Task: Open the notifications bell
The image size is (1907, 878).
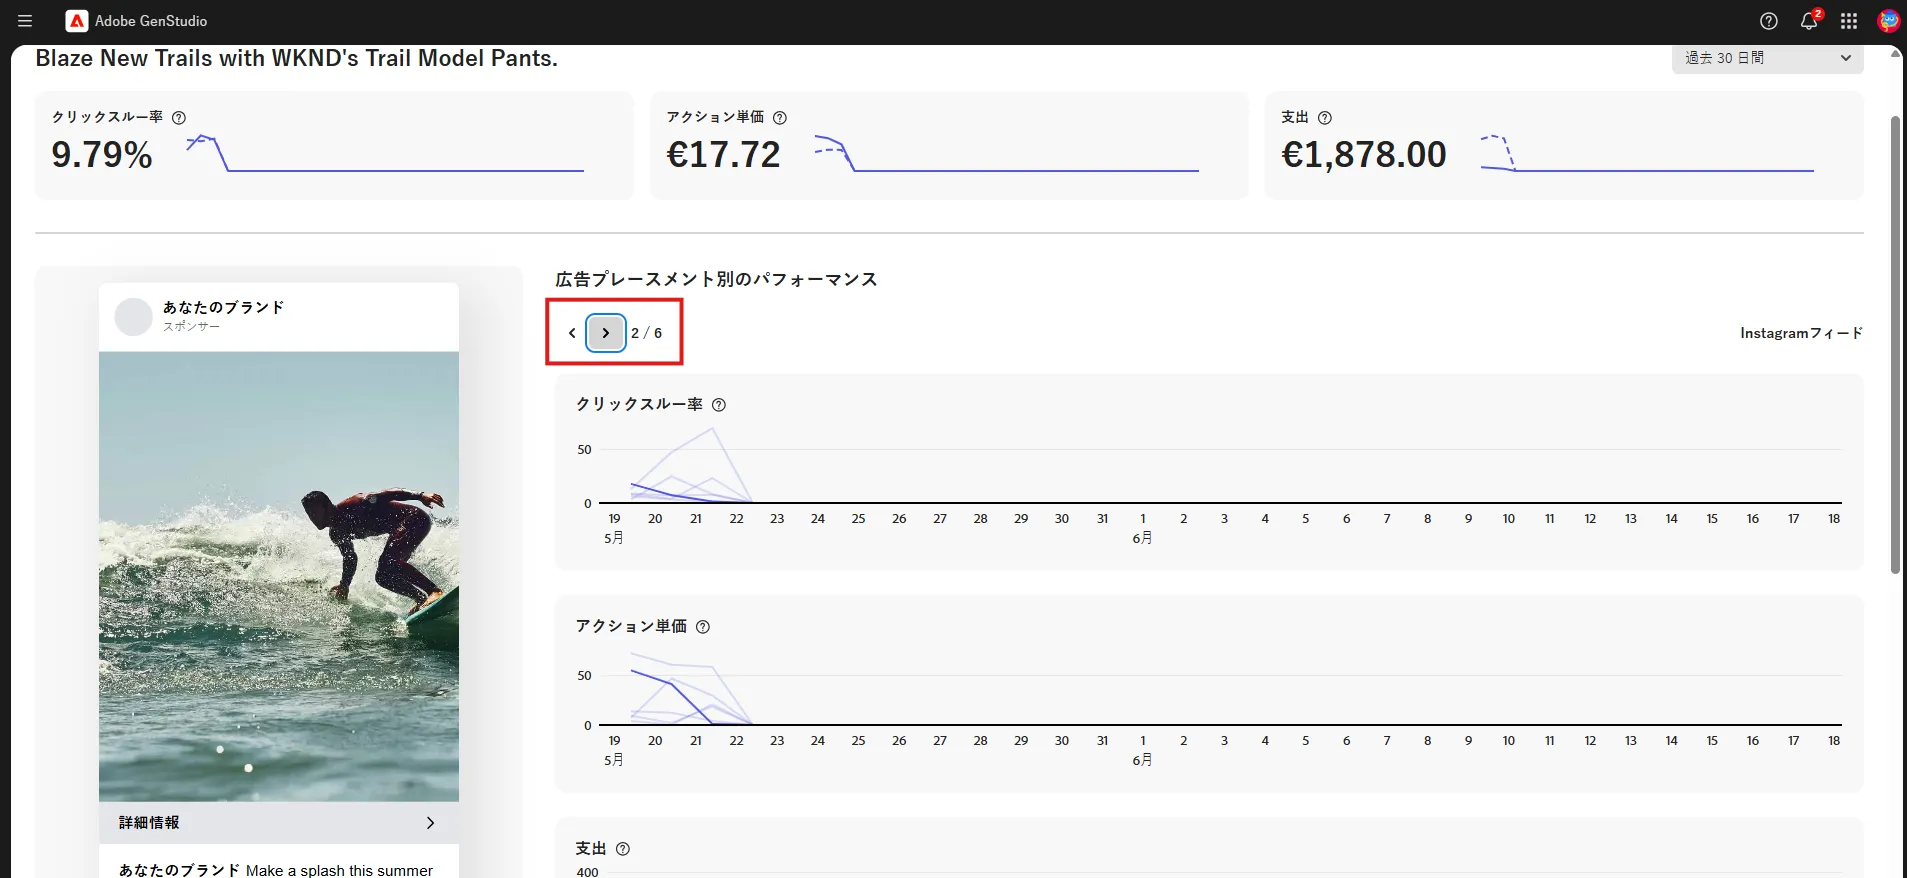Action: point(1809,21)
